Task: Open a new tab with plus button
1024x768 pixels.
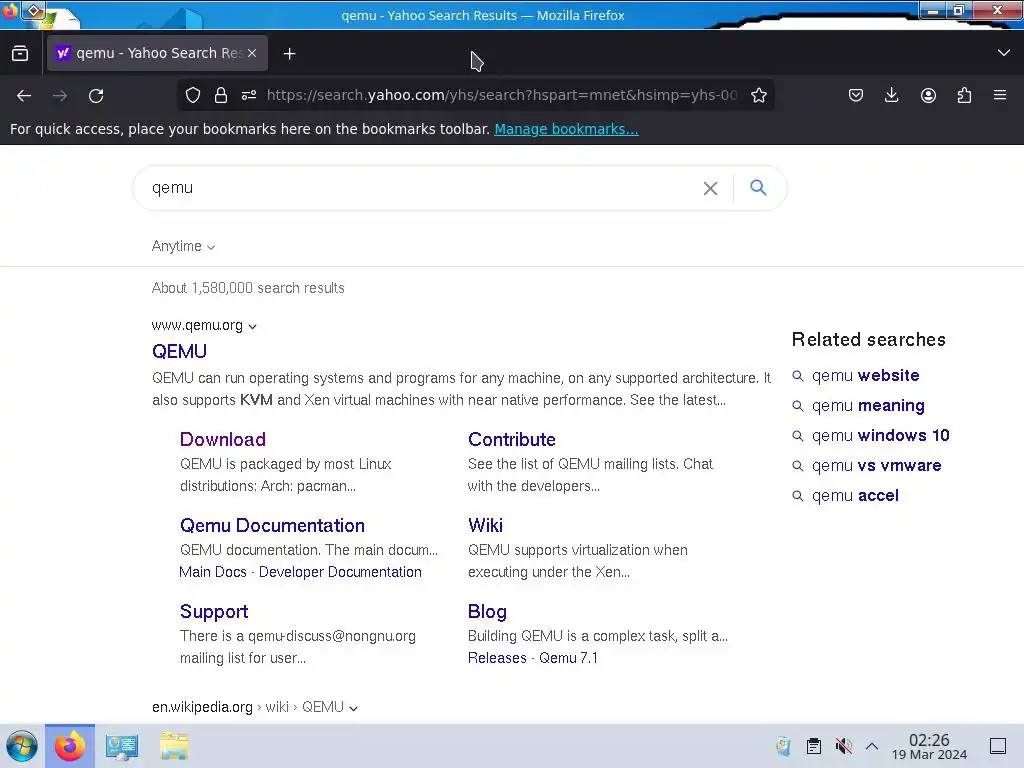Action: (290, 54)
